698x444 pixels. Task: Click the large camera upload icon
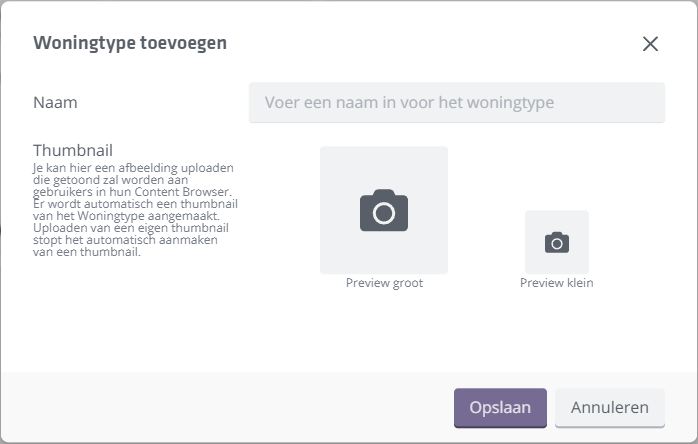(x=384, y=211)
